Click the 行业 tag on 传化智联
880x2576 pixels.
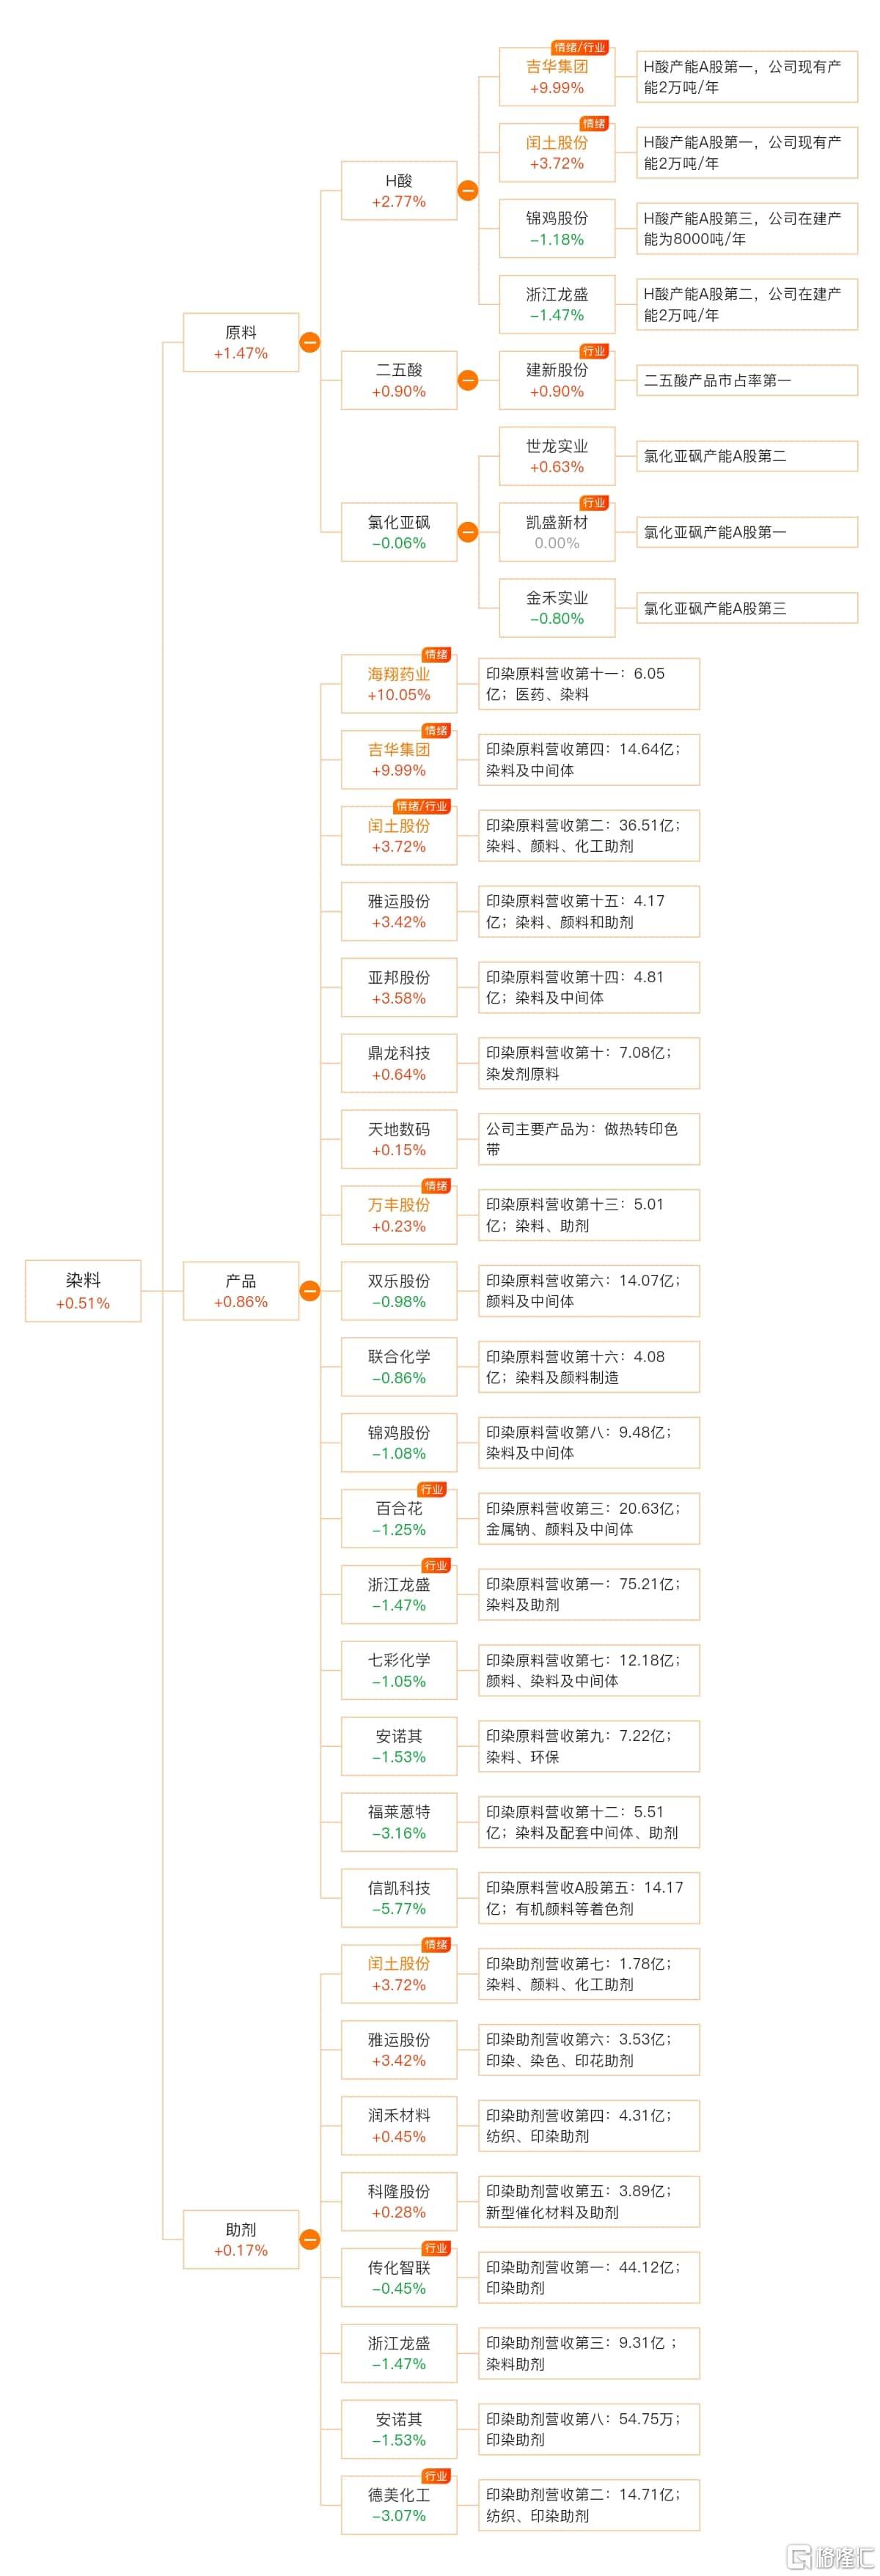click(436, 2248)
